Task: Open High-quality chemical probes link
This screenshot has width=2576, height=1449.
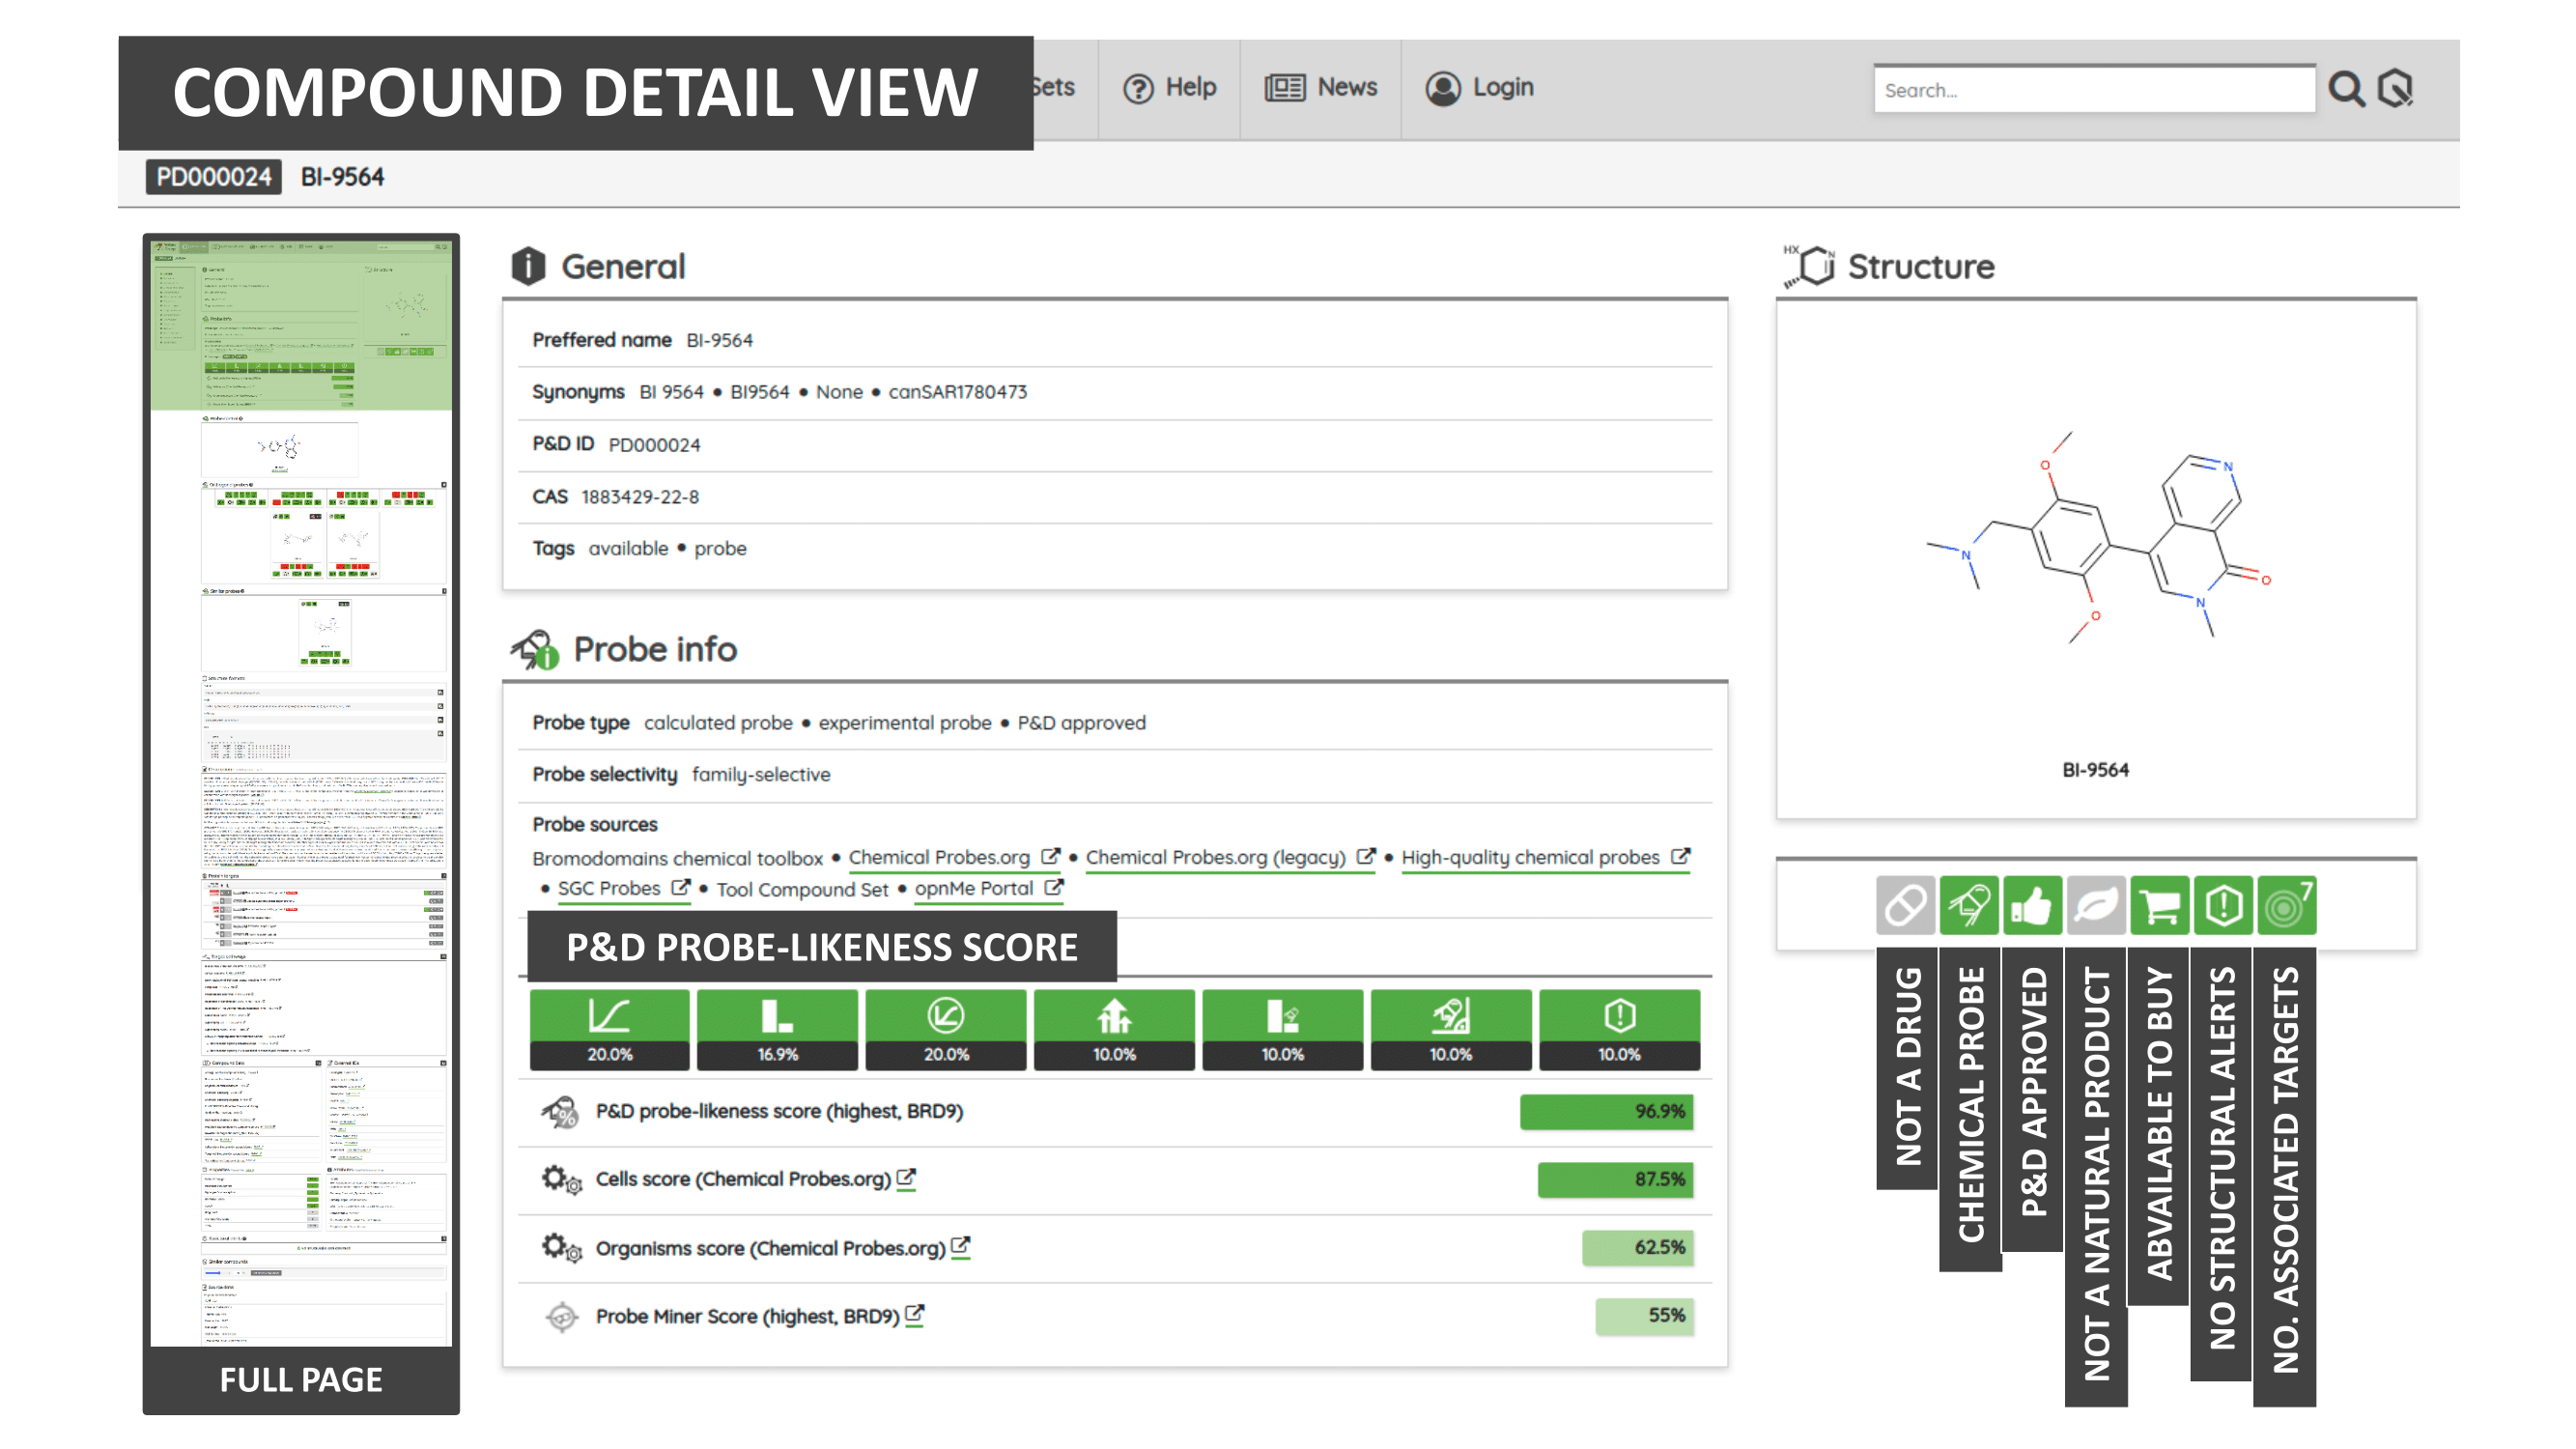Action: (1530, 857)
